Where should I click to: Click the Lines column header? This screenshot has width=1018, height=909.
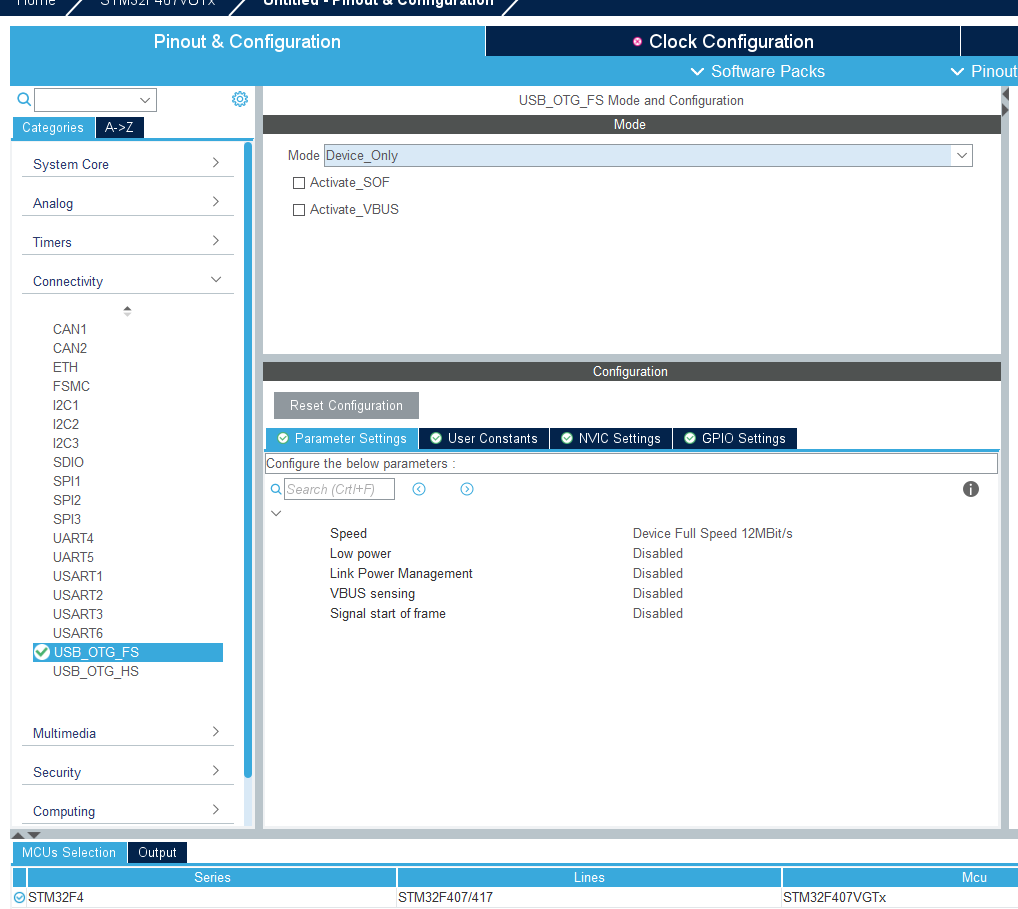(x=589, y=877)
